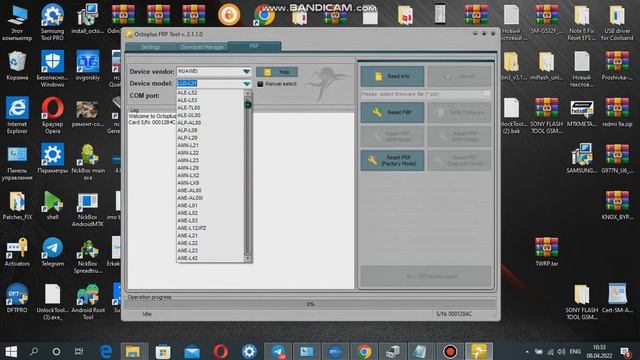This screenshot has width=640, height=360.
Task: Click the Help button beside Device vendor
Action: [277, 72]
